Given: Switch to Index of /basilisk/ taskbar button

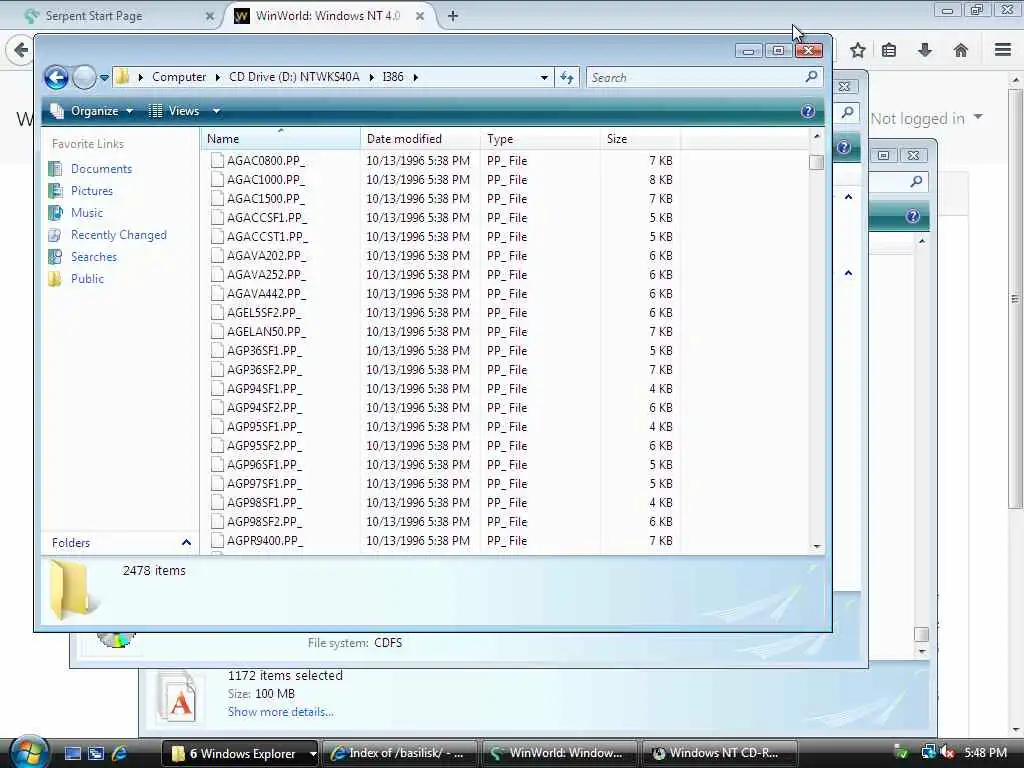Looking at the screenshot, I should pos(400,753).
